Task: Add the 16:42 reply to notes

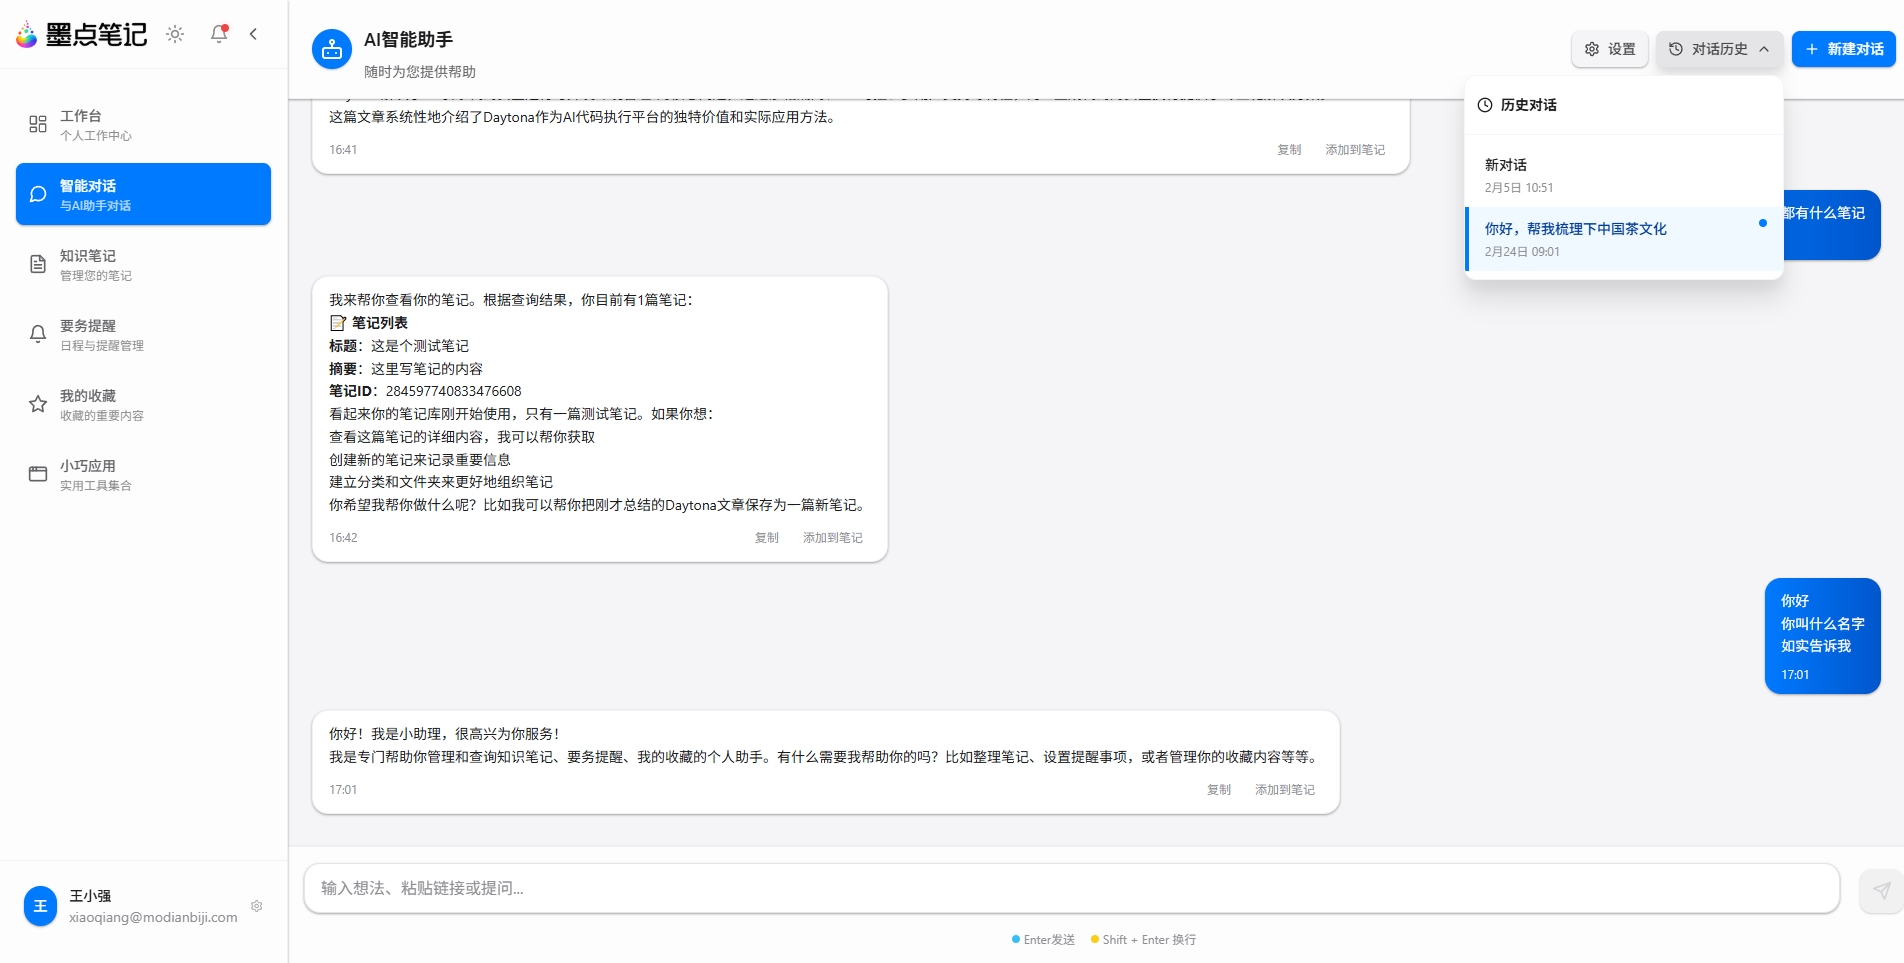Action: pyautogui.click(x=832, y=538)
